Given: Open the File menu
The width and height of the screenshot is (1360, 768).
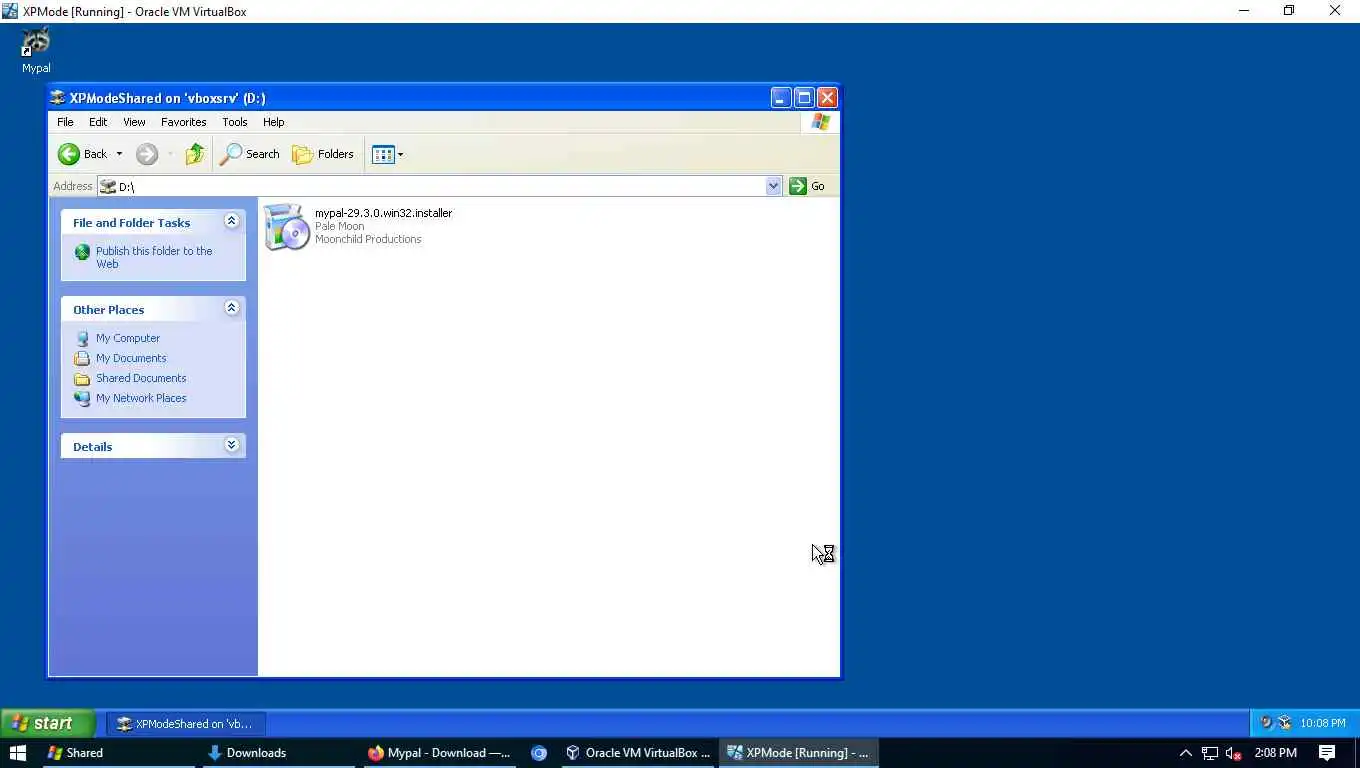Looking at the screenshot, I should point(65,122).
